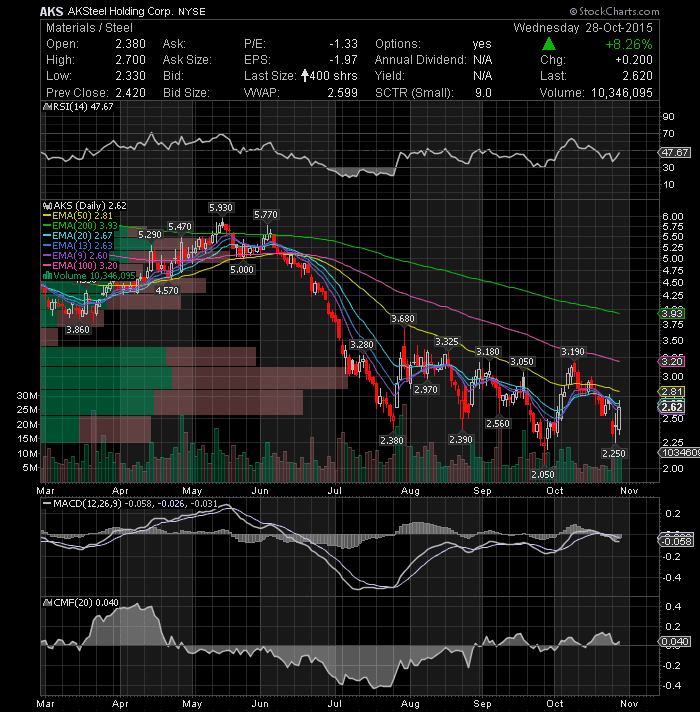Click the legend Volume 10,346,095 entry
This screenshot has width=700, height=712.
coord(89,276)
